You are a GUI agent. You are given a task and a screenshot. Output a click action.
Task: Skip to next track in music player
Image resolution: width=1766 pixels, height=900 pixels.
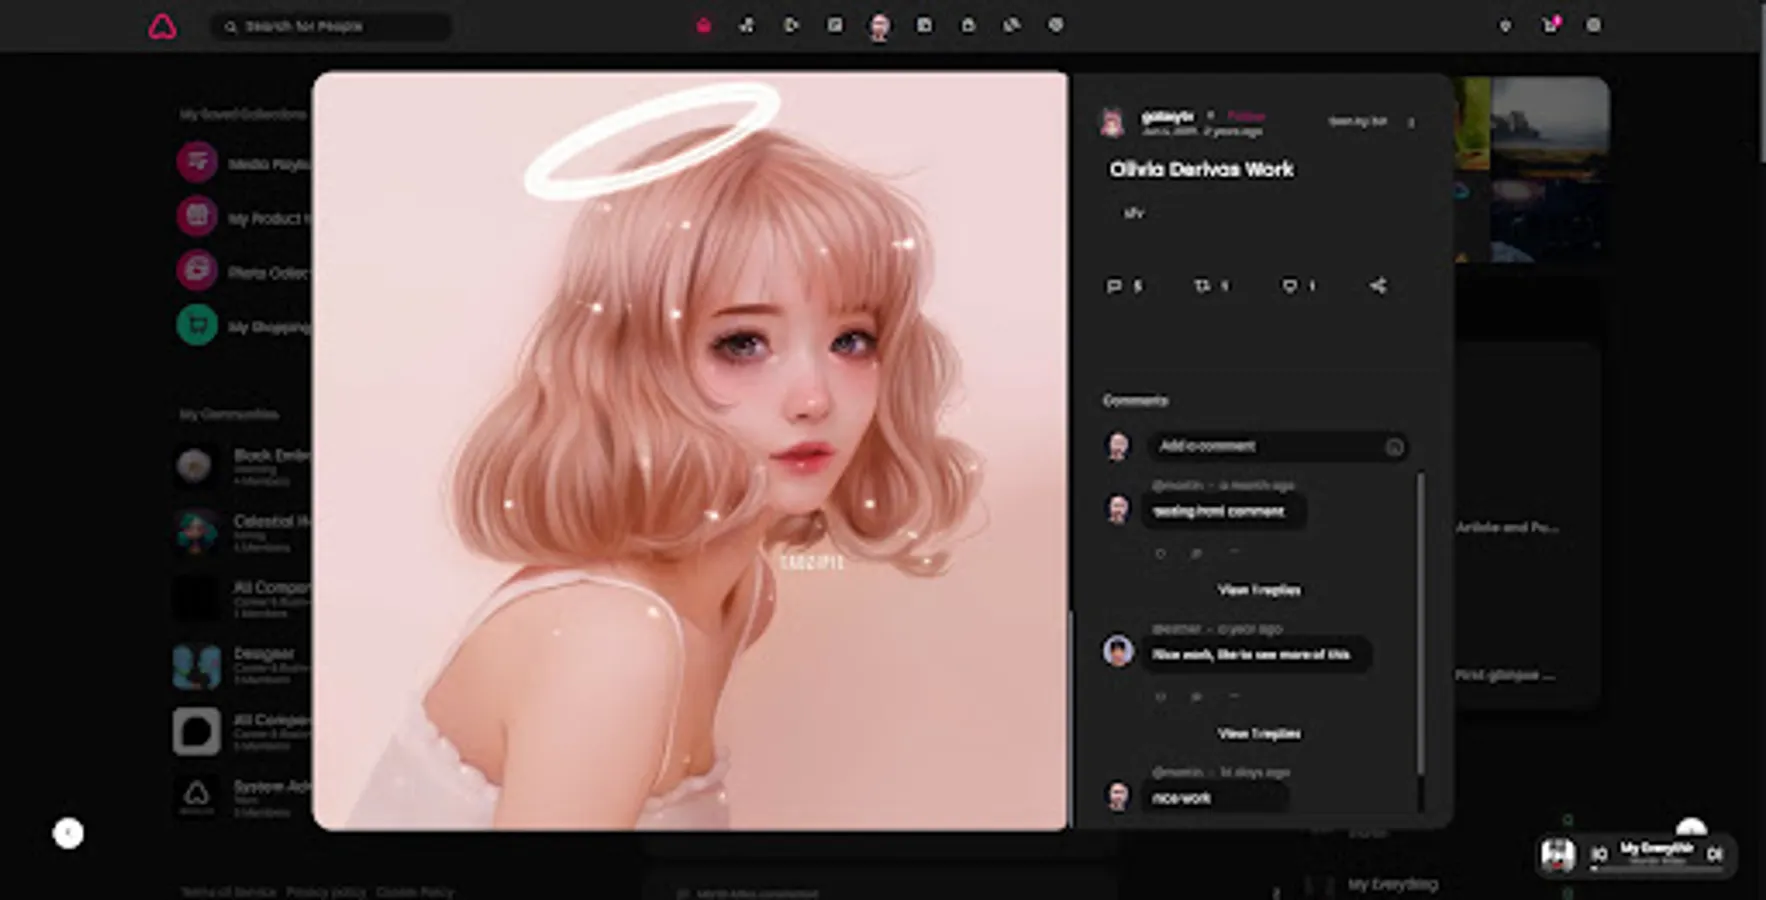[x=1715, y=854]
